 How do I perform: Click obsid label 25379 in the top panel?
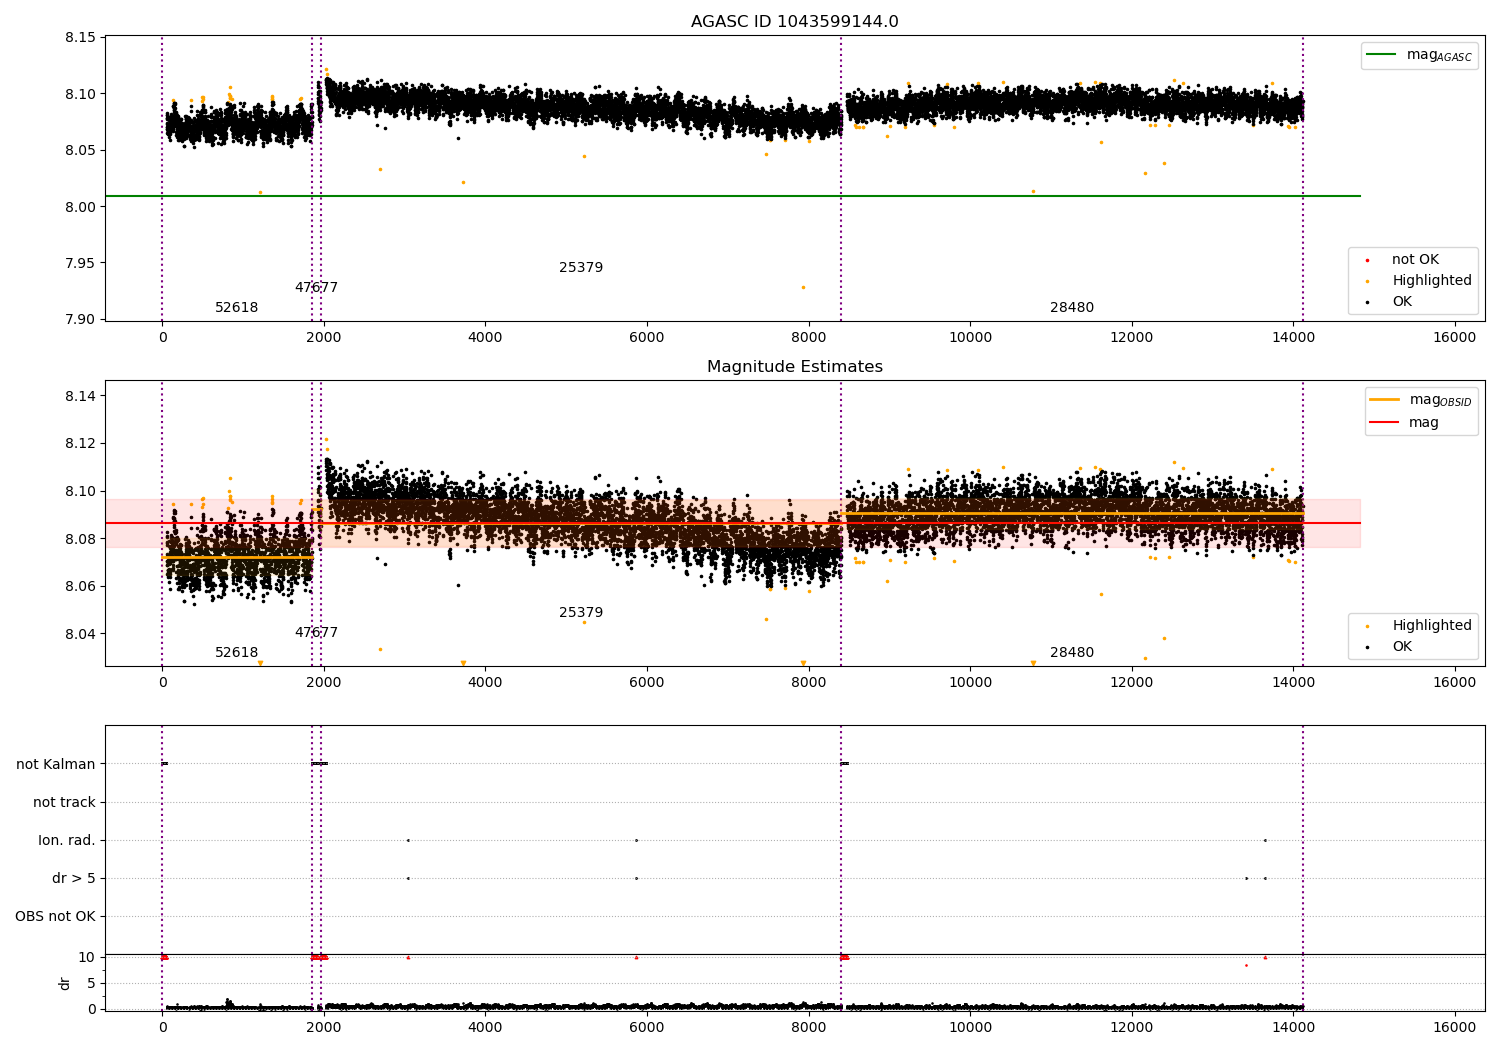pyautogui.click(x=581, y=268)
